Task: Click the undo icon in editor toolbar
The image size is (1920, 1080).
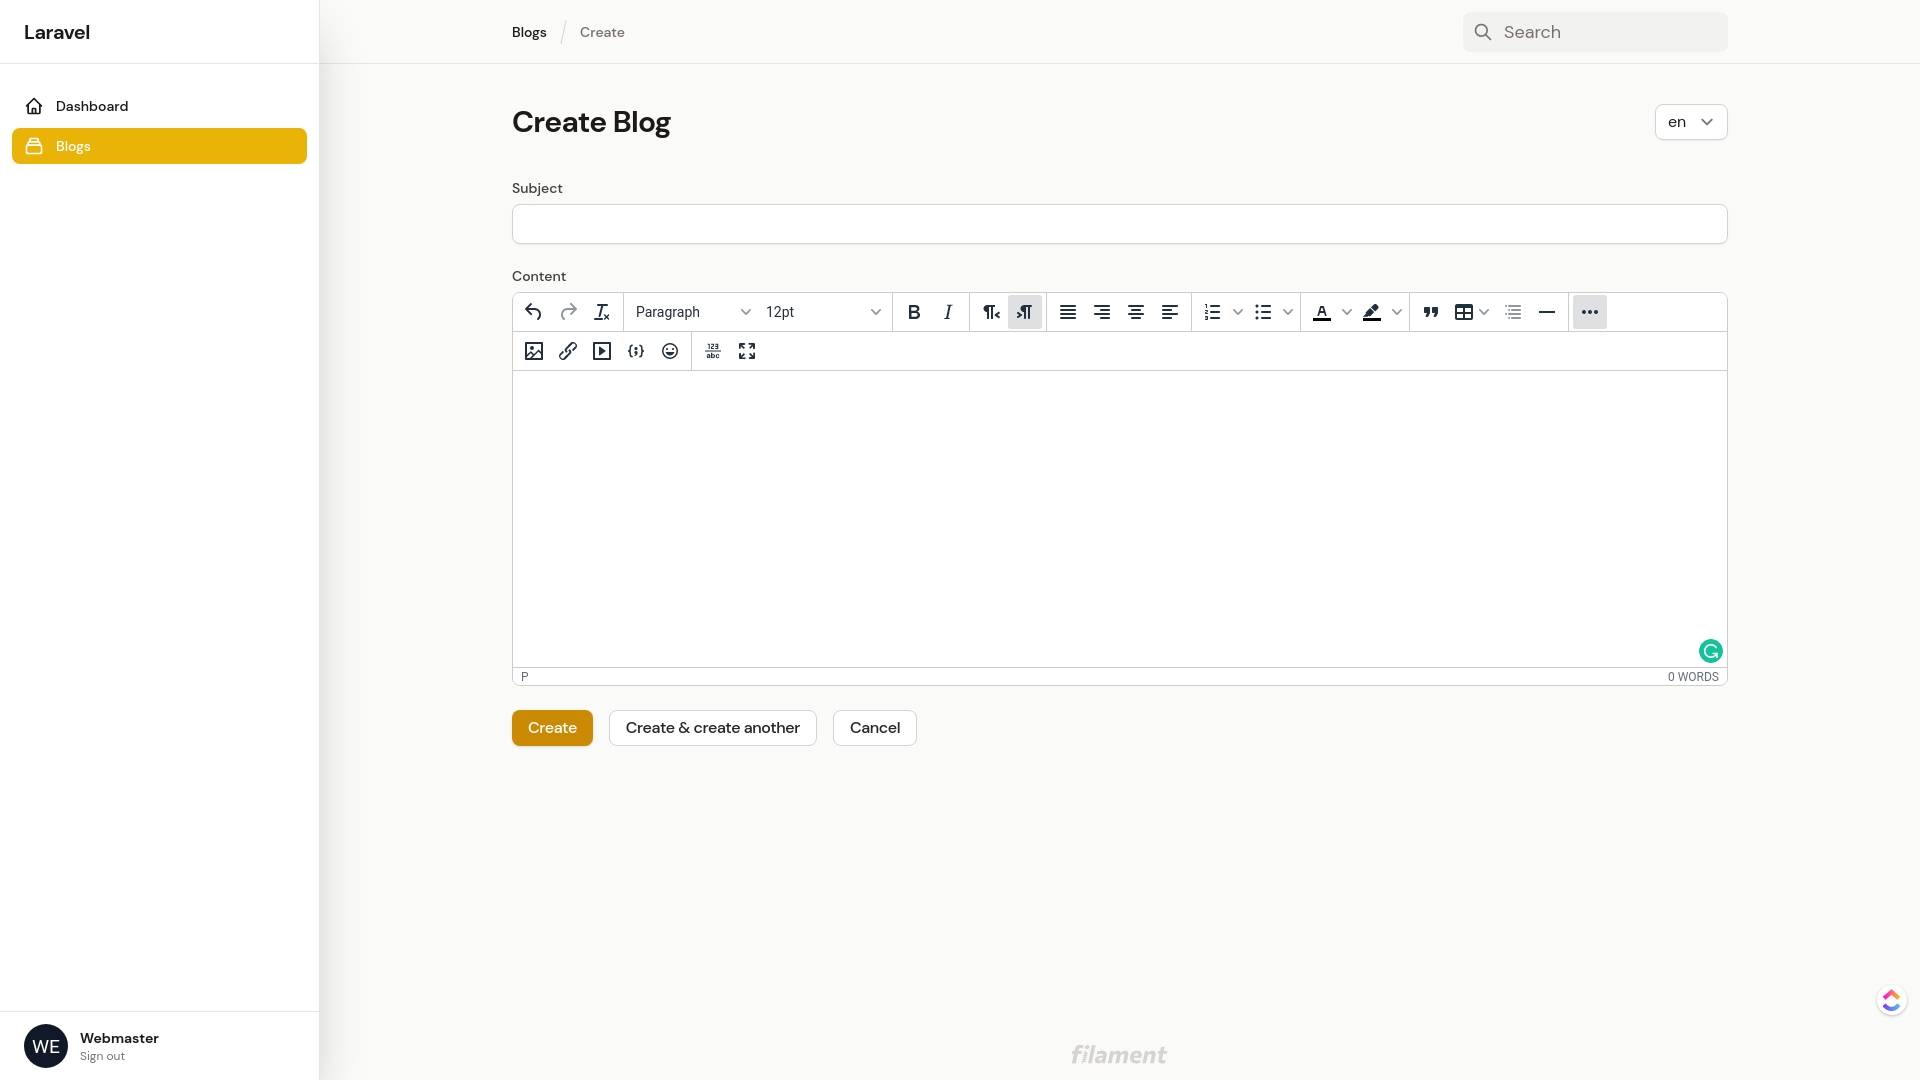Action: click(x=533, y=312)
